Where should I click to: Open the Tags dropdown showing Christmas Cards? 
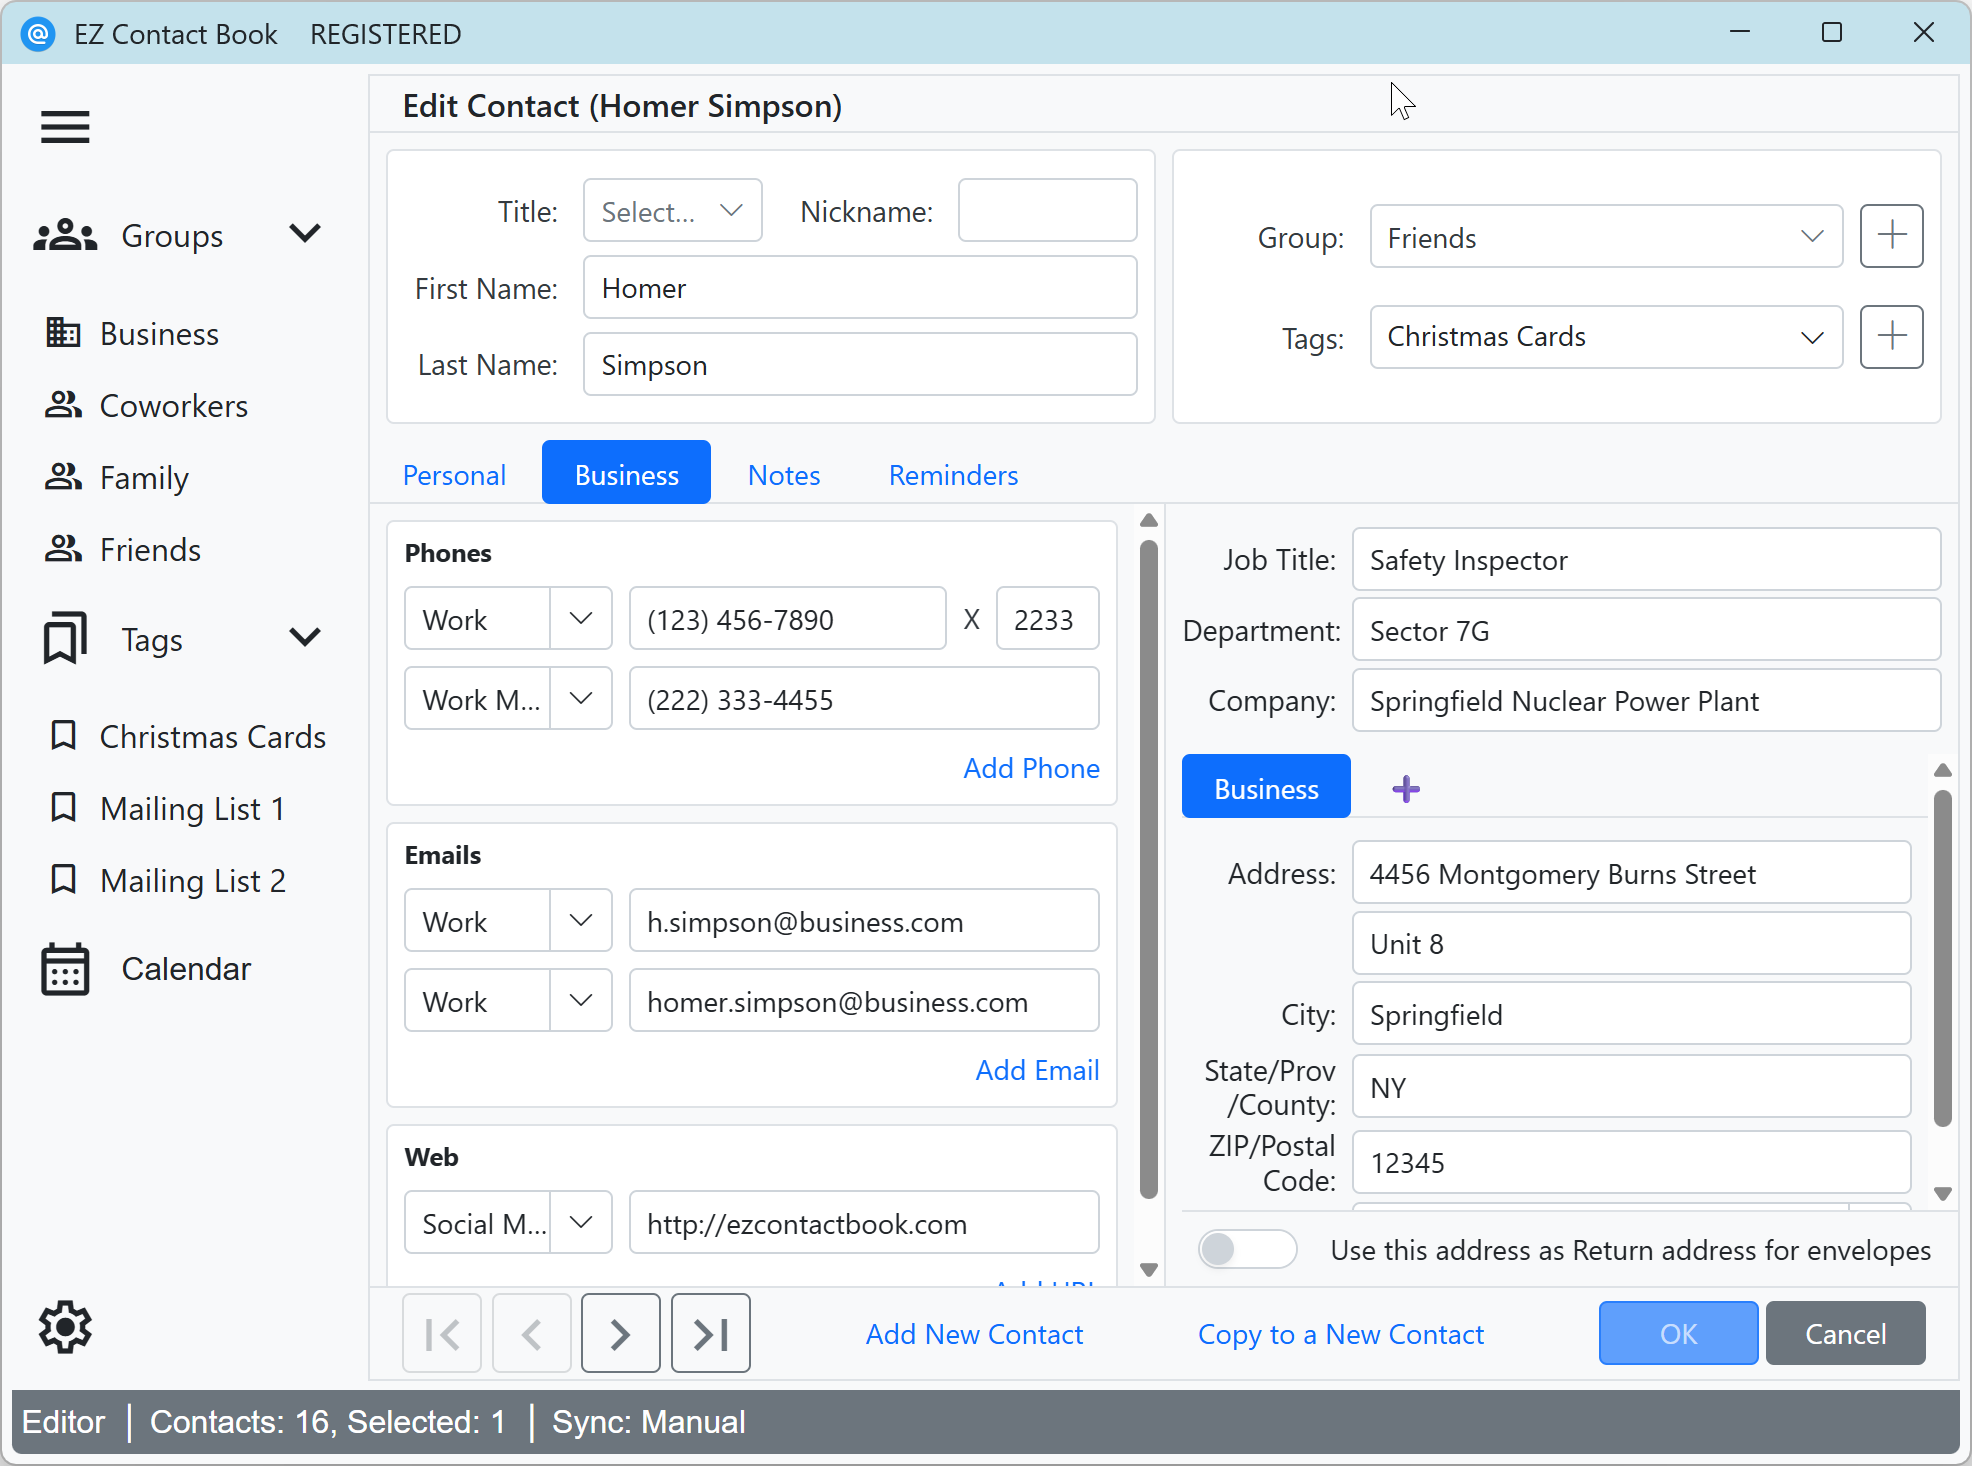[1605, 337]
